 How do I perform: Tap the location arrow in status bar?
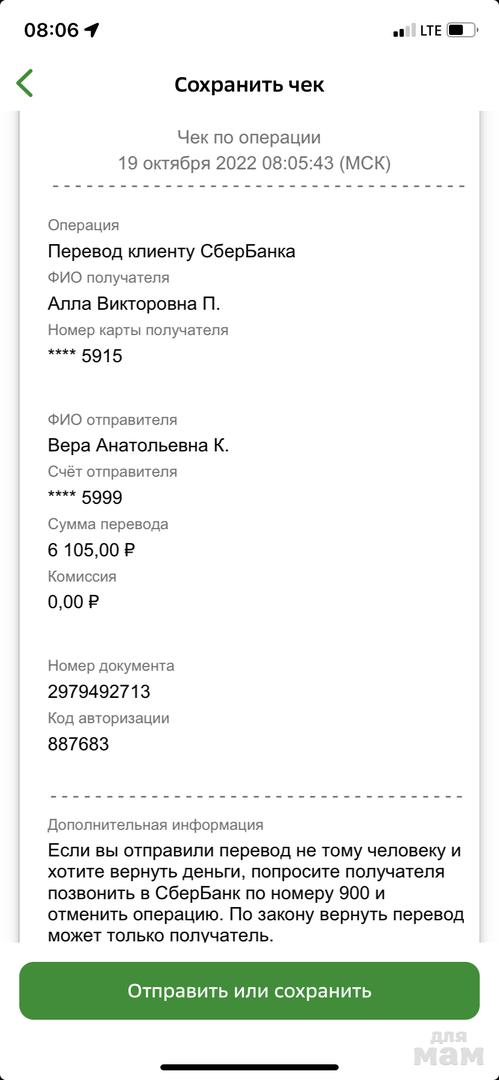point(91,30)
